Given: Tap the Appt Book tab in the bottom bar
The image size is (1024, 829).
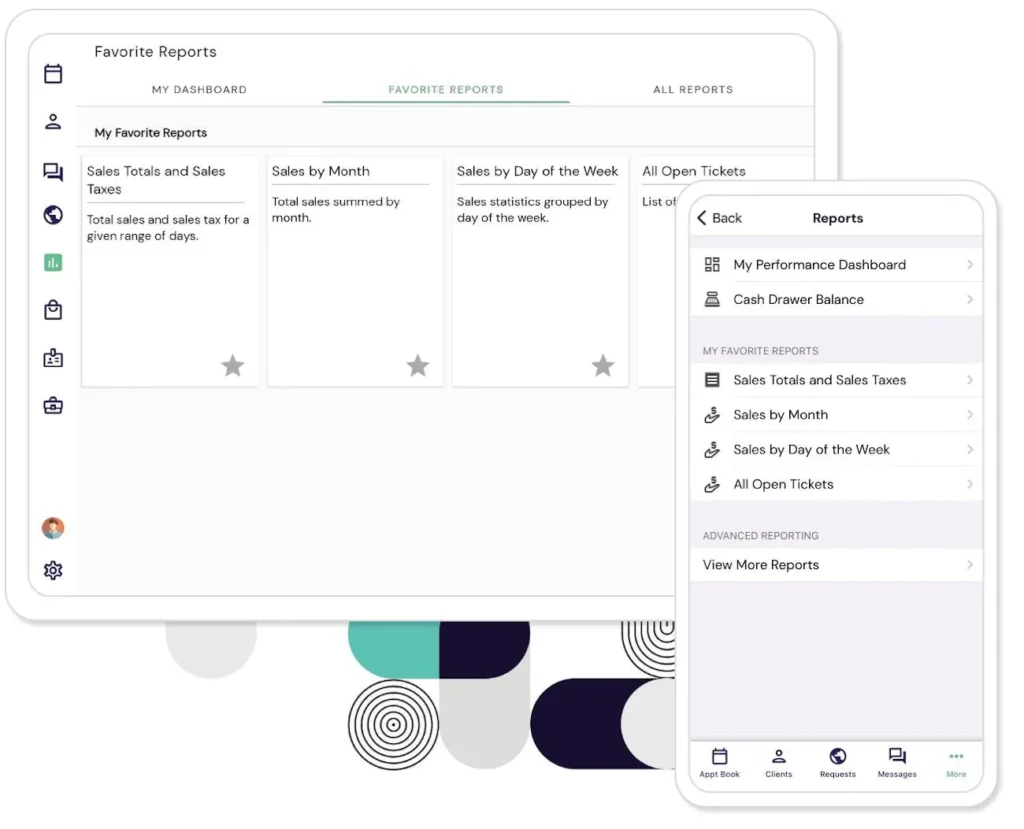Looking at the screenshot, I should pos(719,762).
